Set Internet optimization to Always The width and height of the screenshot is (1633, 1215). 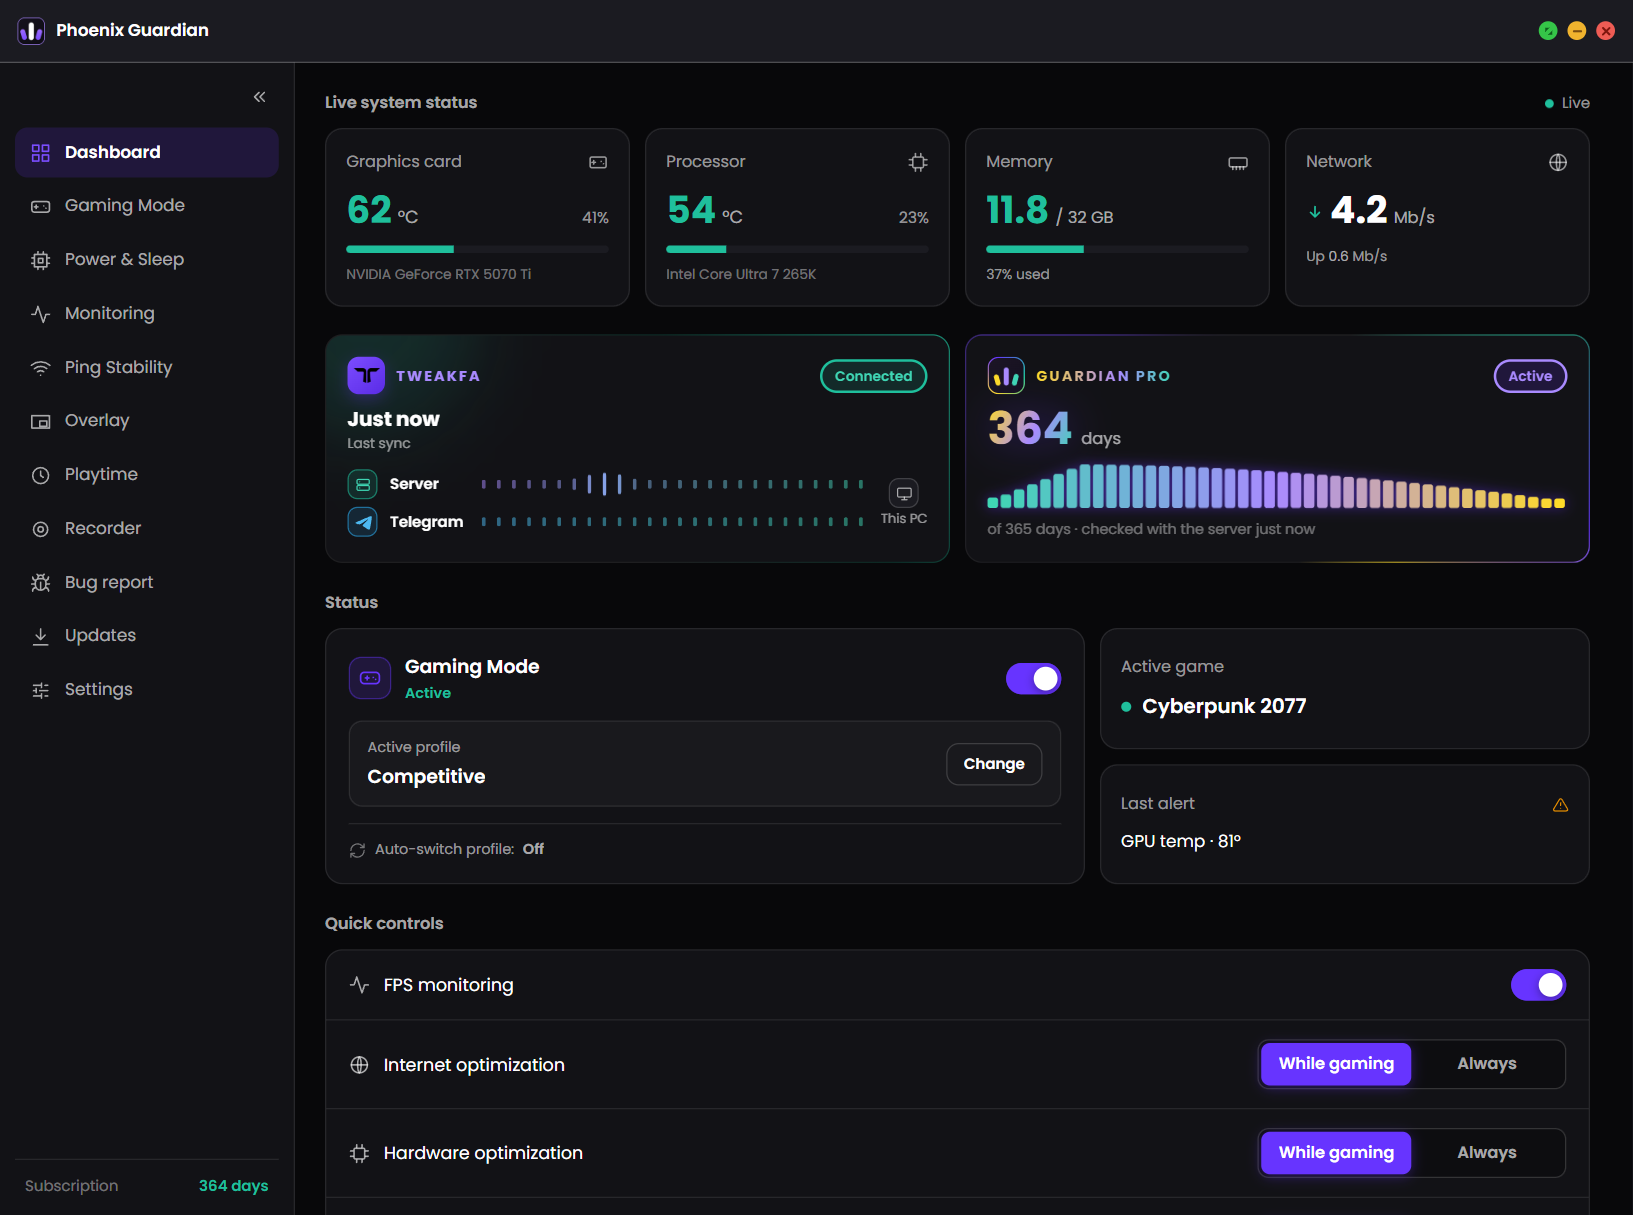(x=1487, y=1064)
